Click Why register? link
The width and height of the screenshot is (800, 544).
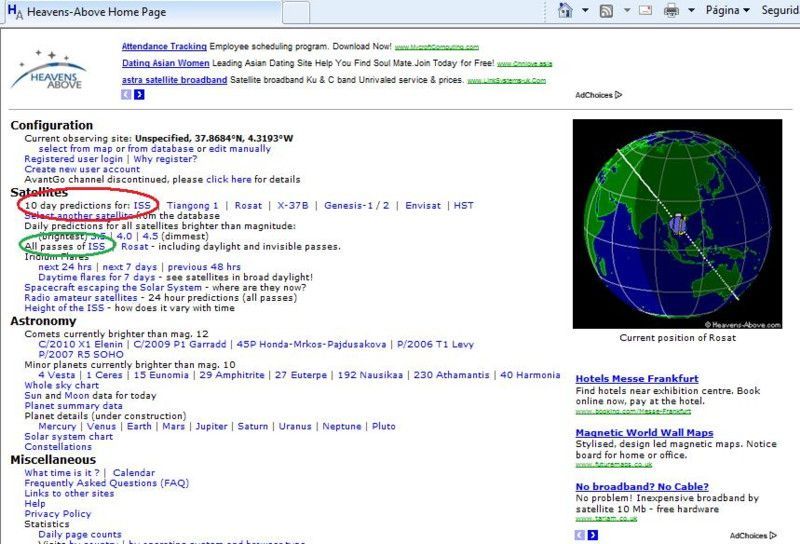coord(165,159)
